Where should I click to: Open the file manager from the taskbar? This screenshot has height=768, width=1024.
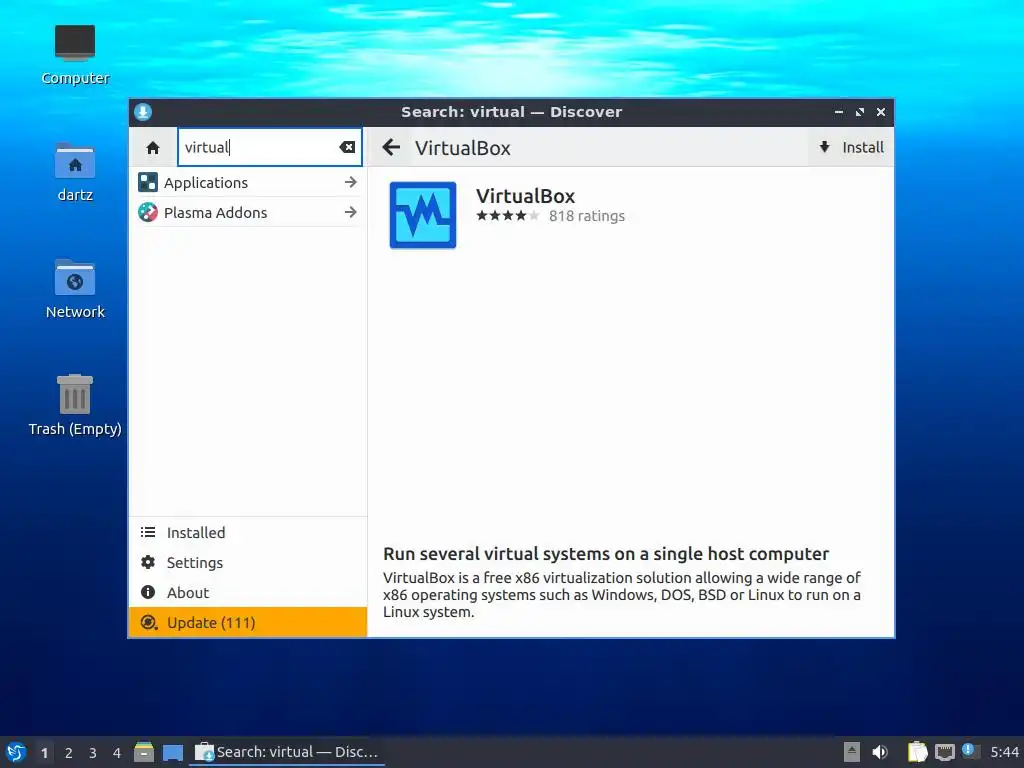pos(144,752)
